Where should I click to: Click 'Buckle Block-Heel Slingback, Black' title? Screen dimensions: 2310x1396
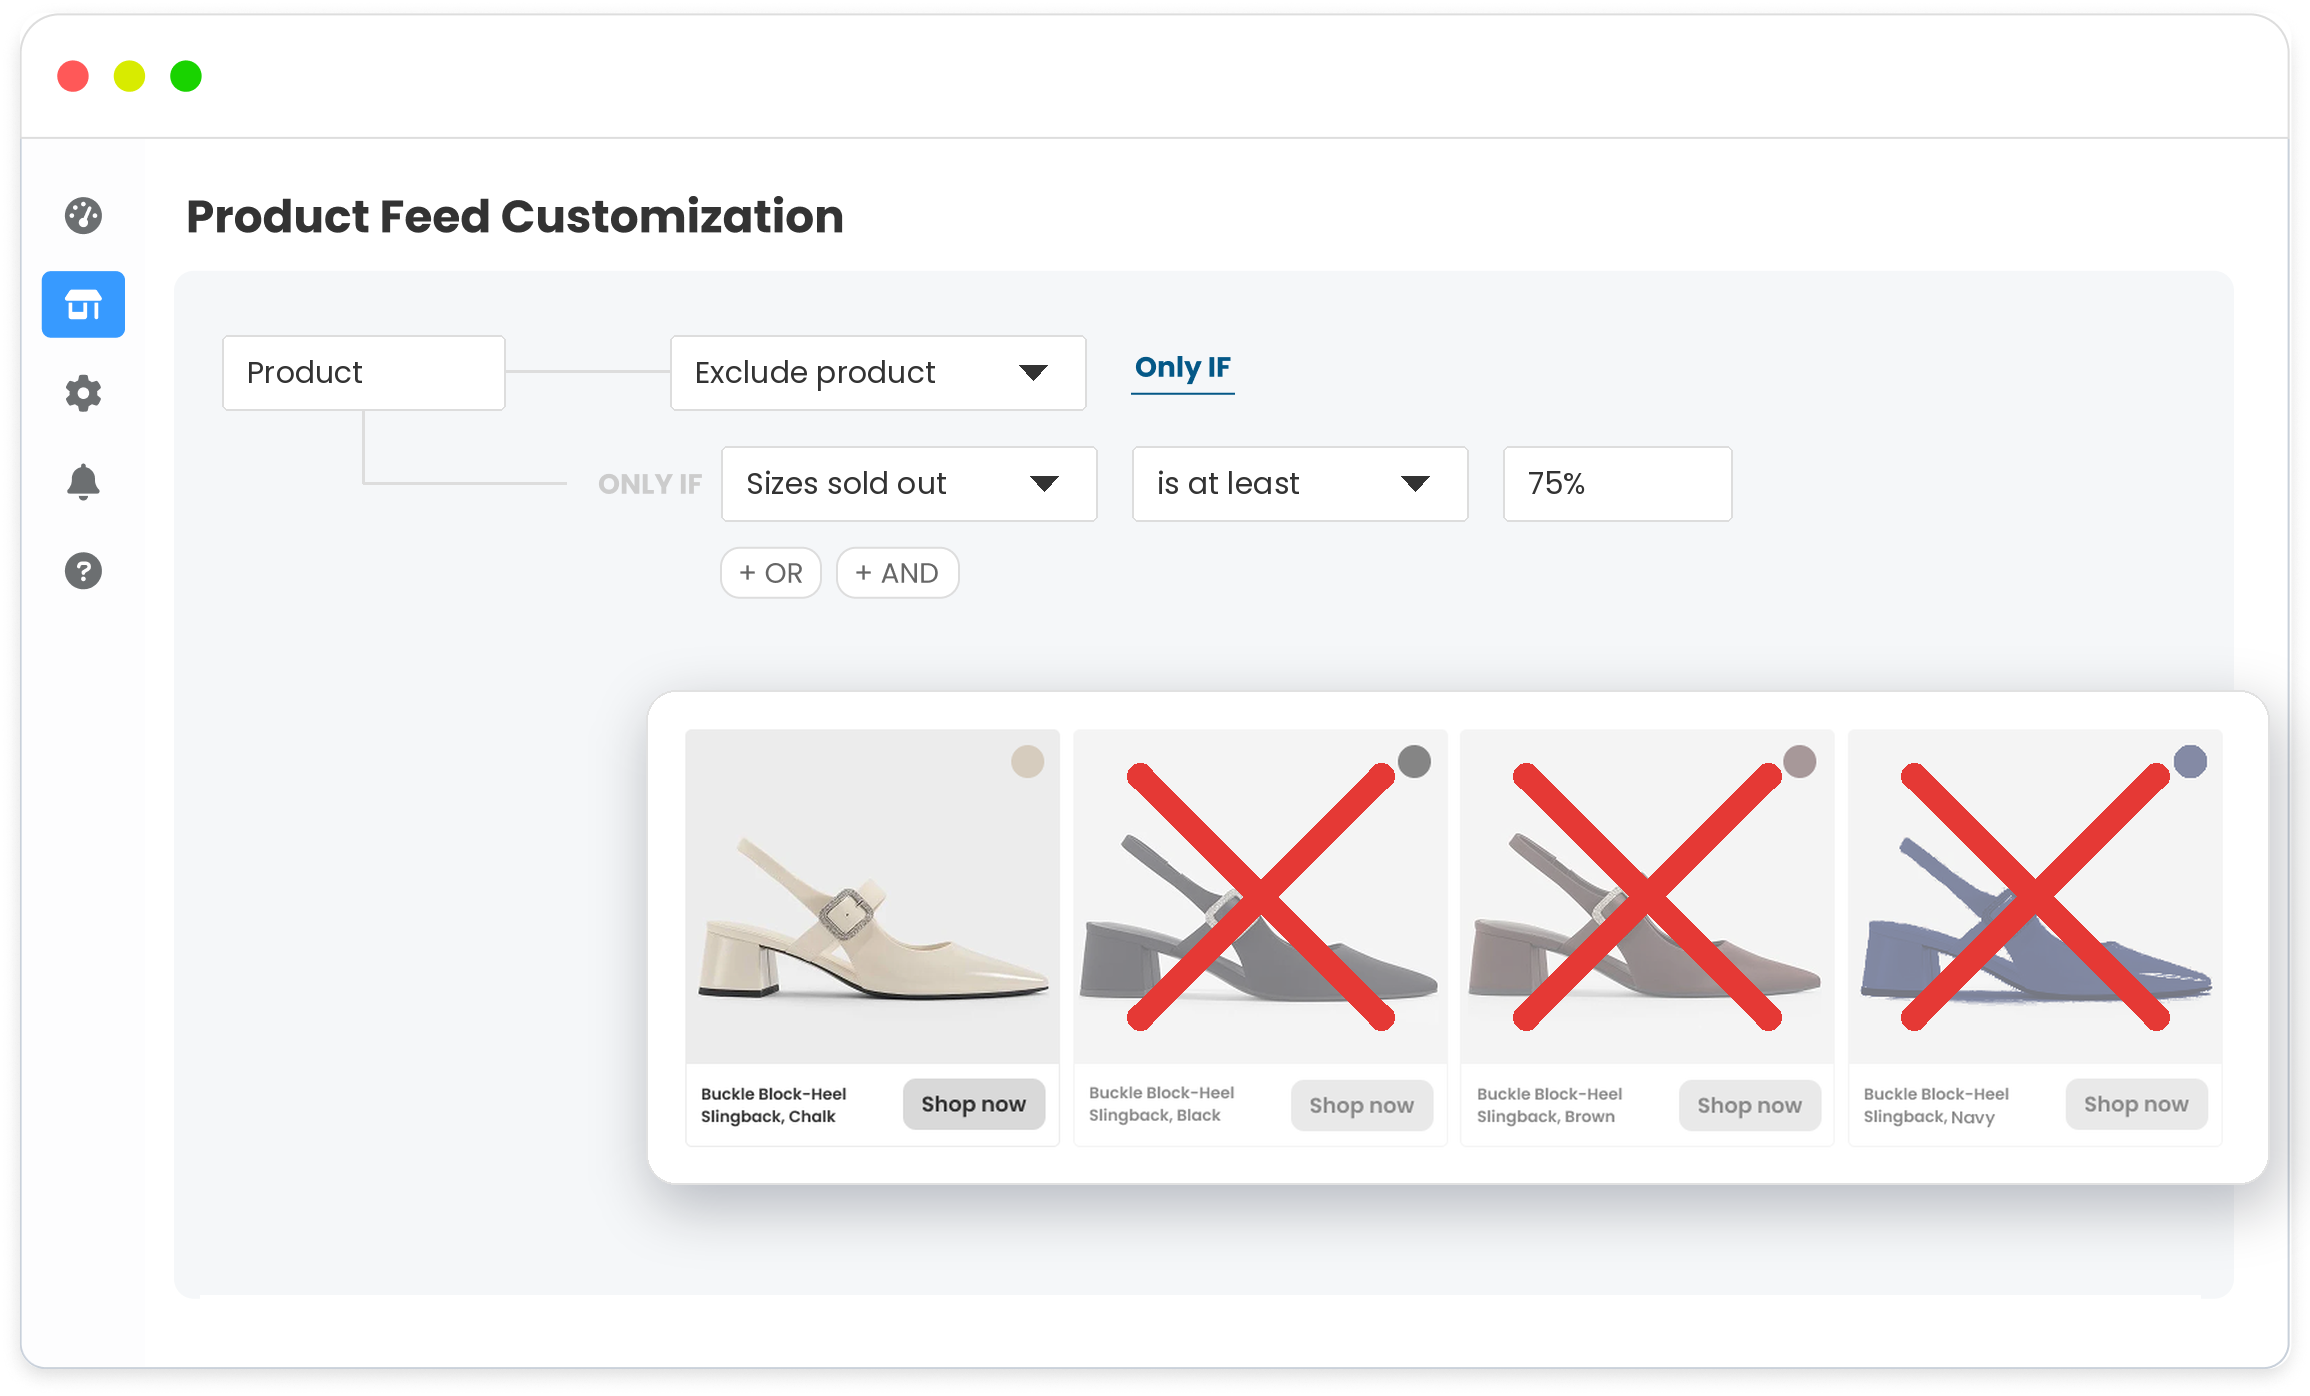coord(1162,1104)
